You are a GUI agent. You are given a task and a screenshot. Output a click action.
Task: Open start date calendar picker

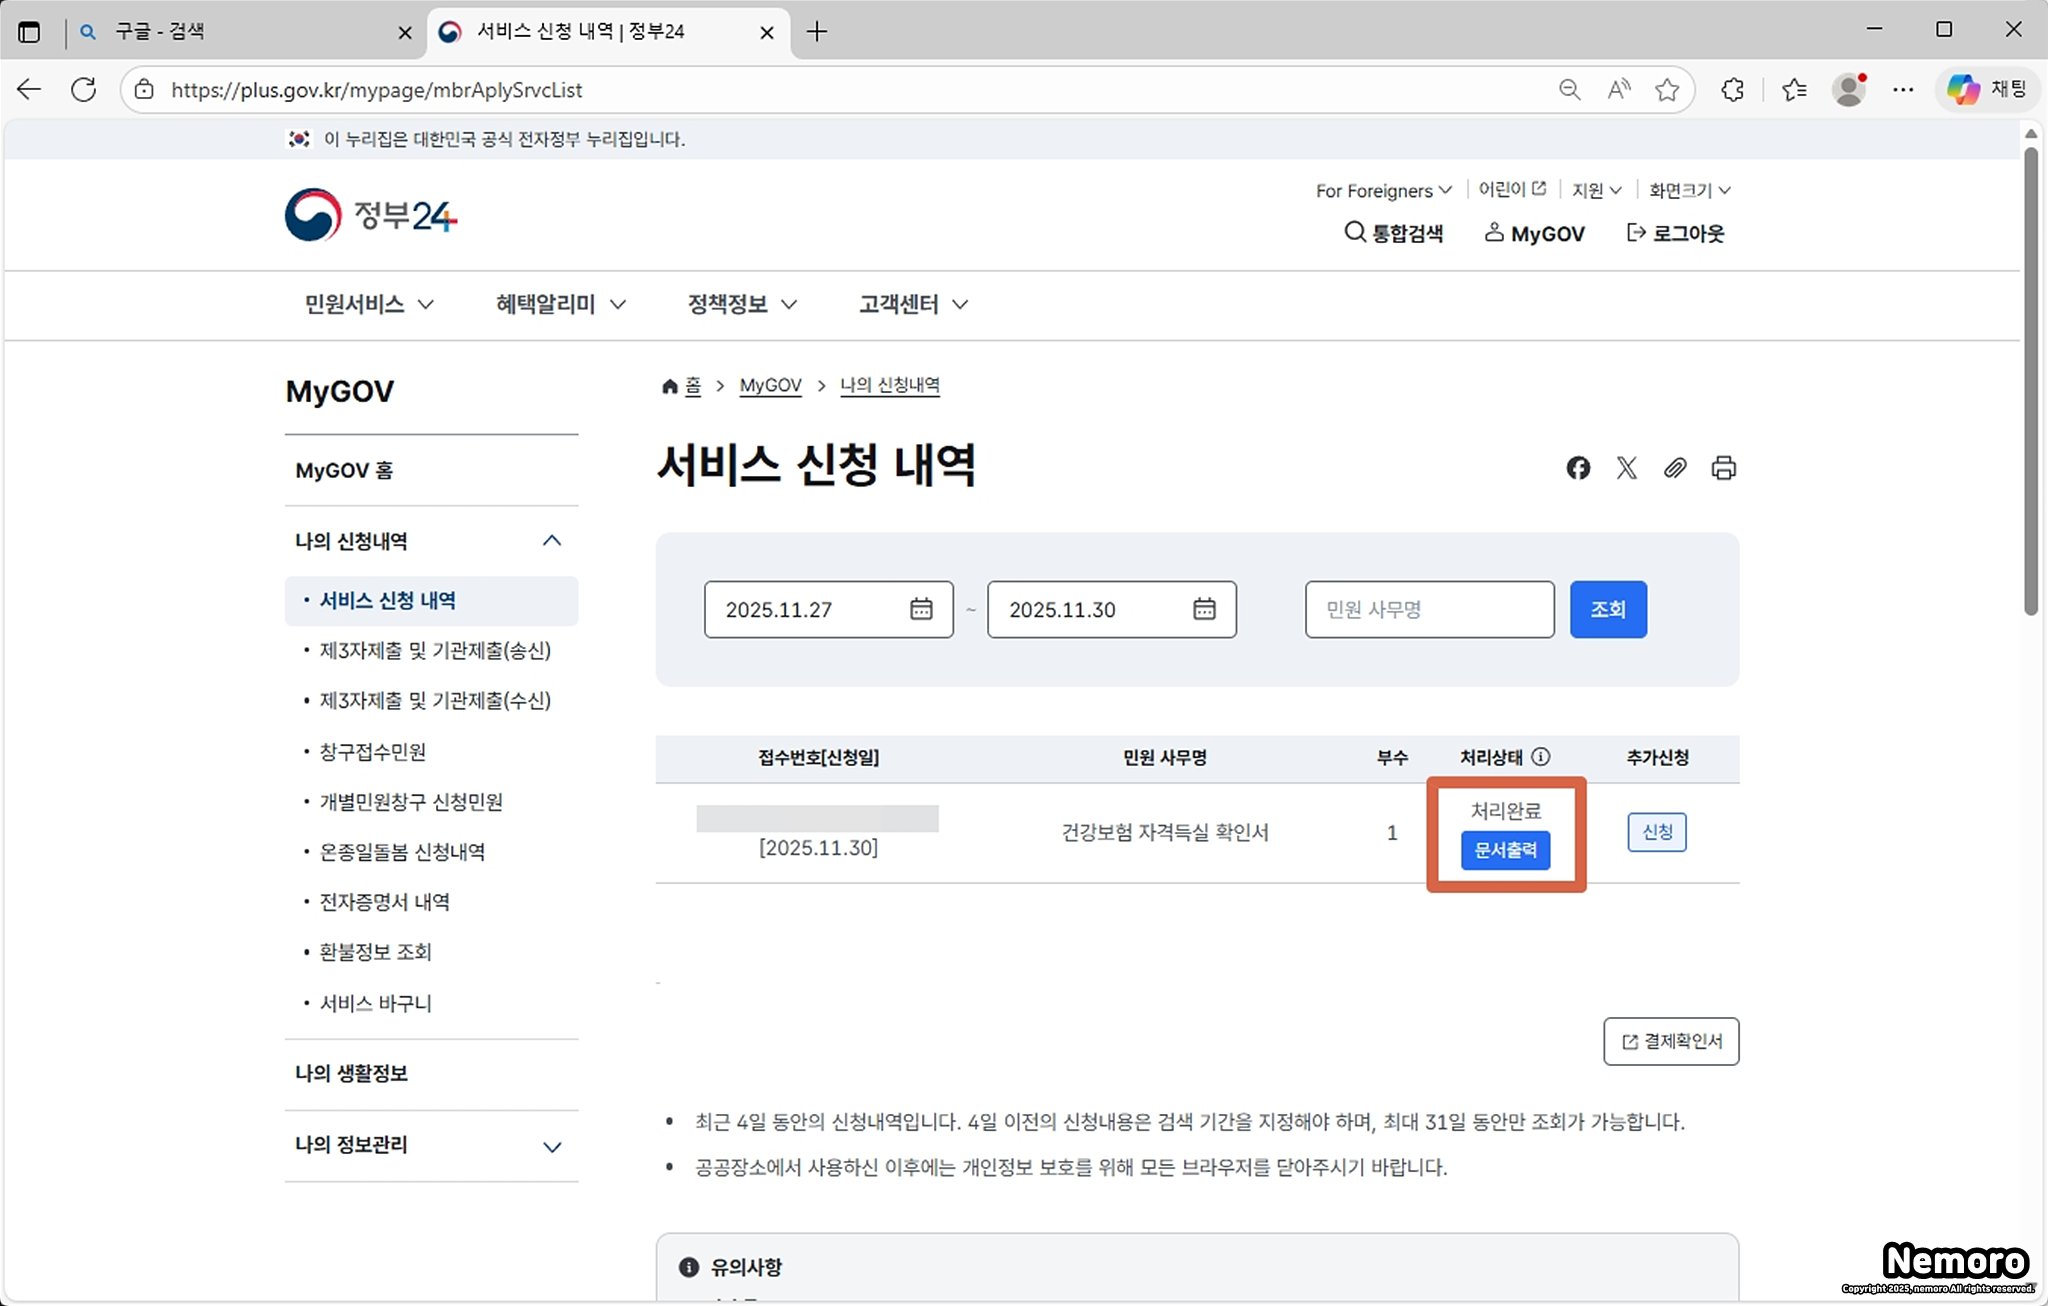coord(921,609)
